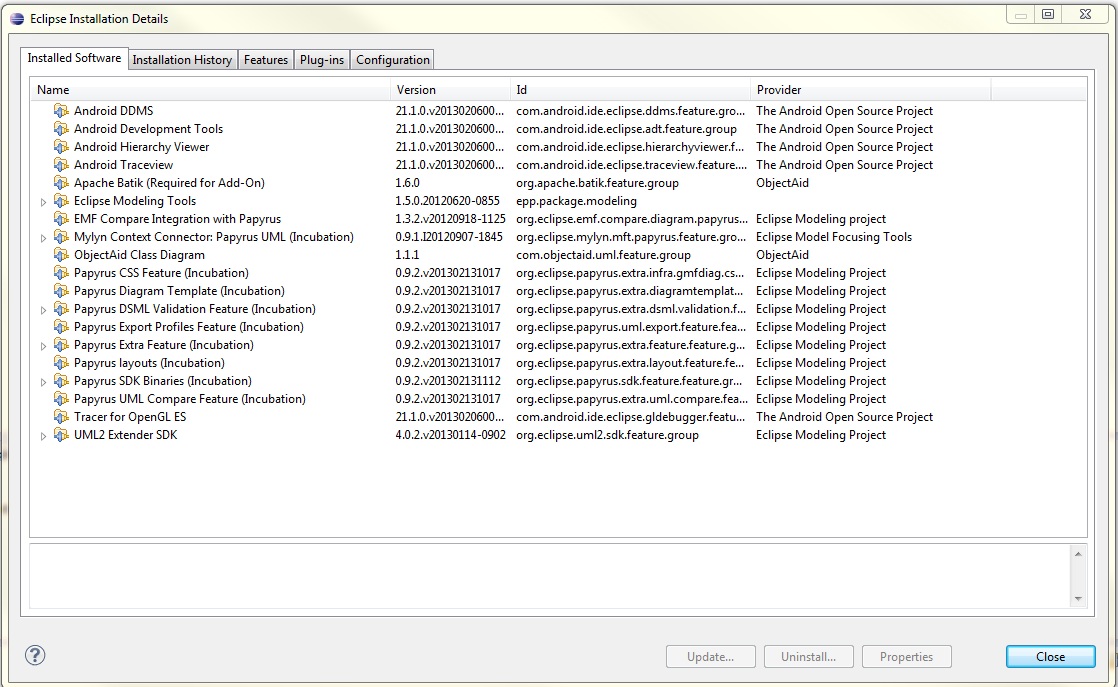Click the Android Development Tools feature icon
1118x687 pixels.
point(61,128)
